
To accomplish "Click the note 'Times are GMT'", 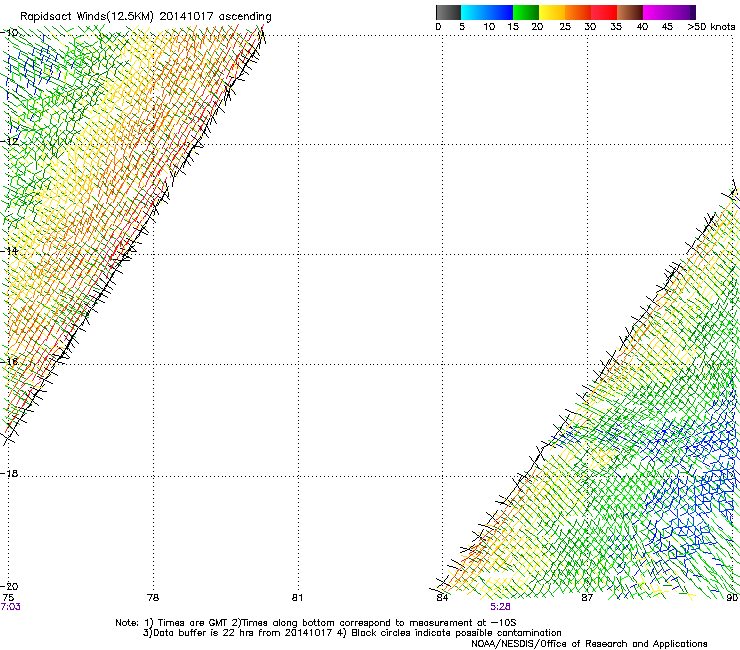I will click(x=191, y=623).
